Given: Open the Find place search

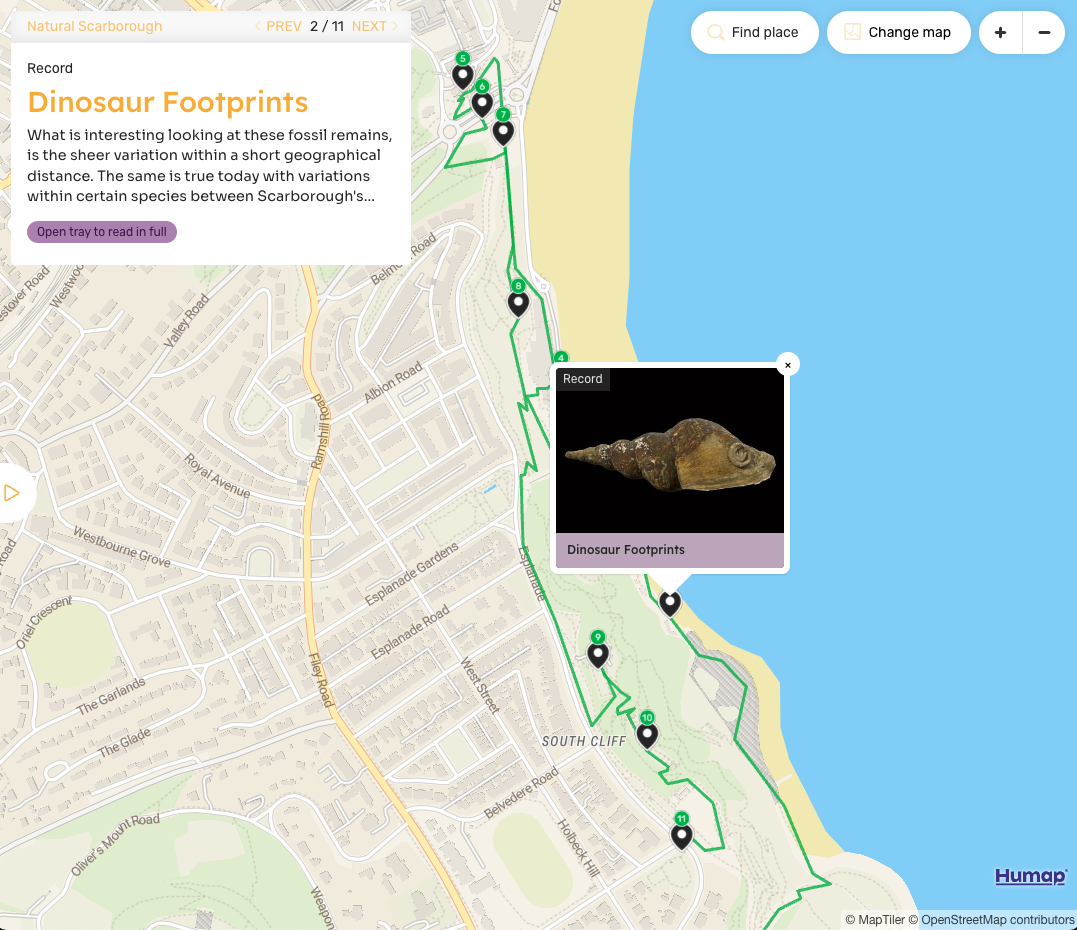Looking at the screenshot, I should [x=754, y=32].
